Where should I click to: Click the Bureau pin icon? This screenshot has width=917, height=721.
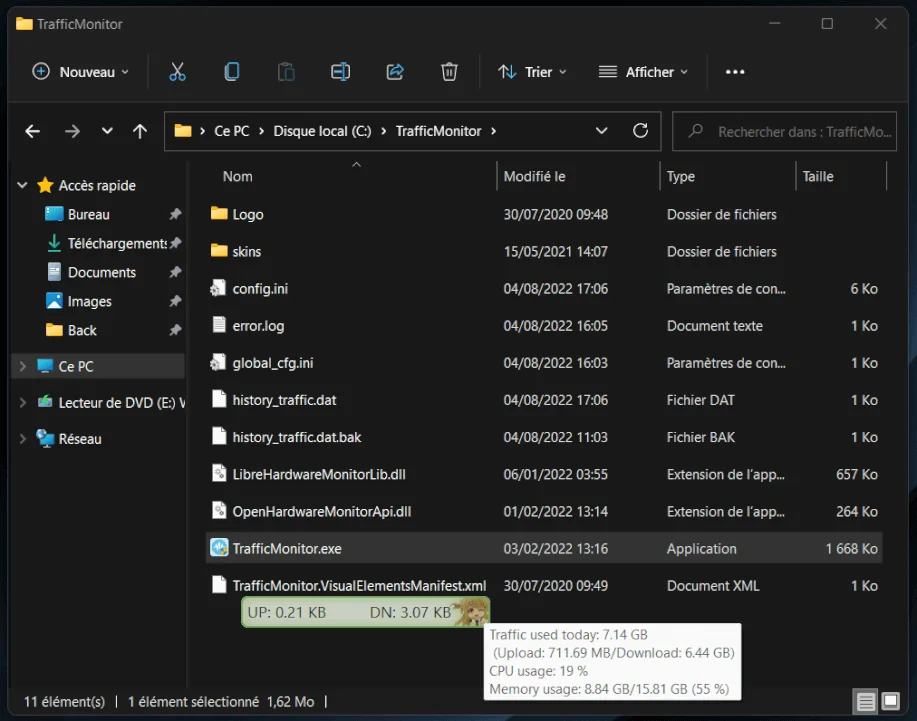click(175, 214)
